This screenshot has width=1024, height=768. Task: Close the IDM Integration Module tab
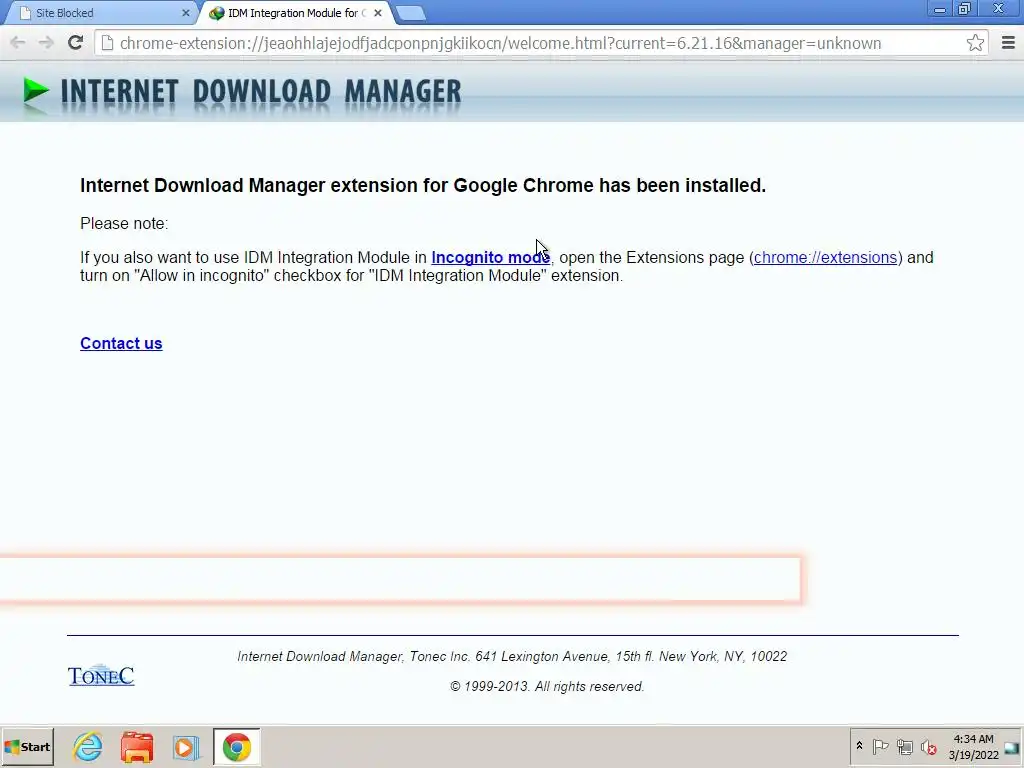coord(377,13)
